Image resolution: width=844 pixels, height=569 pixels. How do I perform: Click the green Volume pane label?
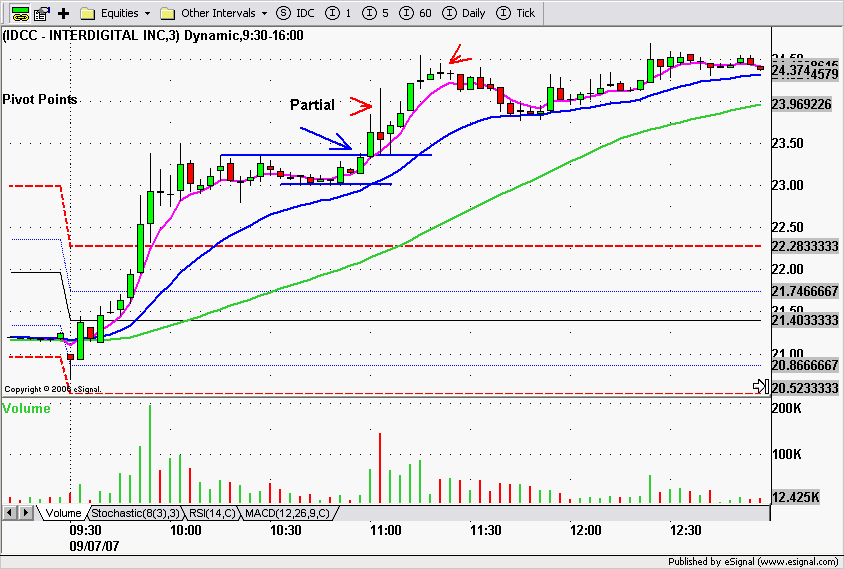26,409
